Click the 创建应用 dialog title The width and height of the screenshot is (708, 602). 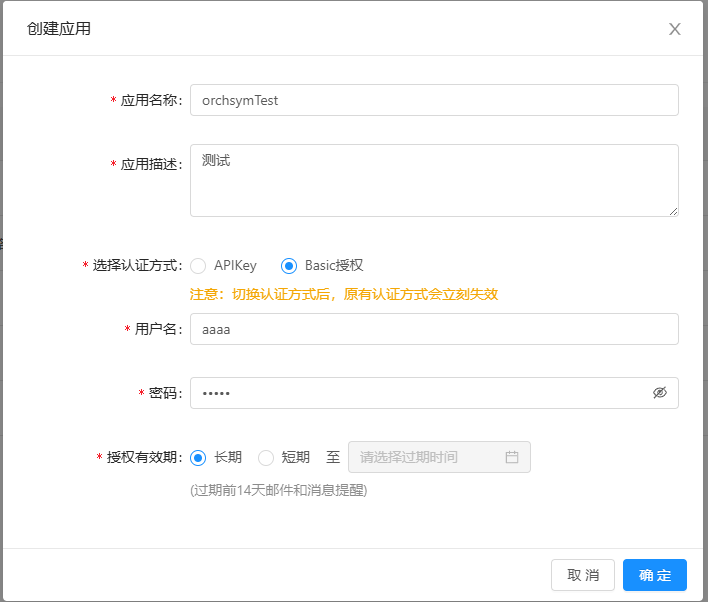(x=59, y=29)
